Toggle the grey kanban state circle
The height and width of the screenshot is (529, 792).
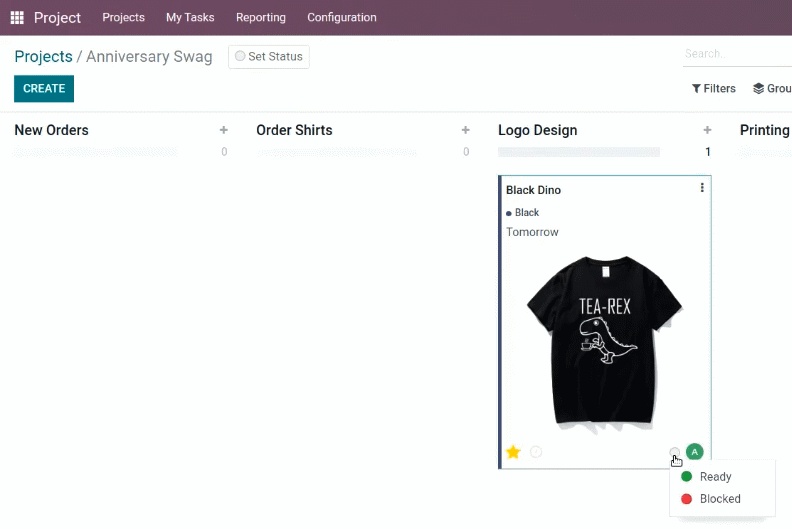click(675, 452)
